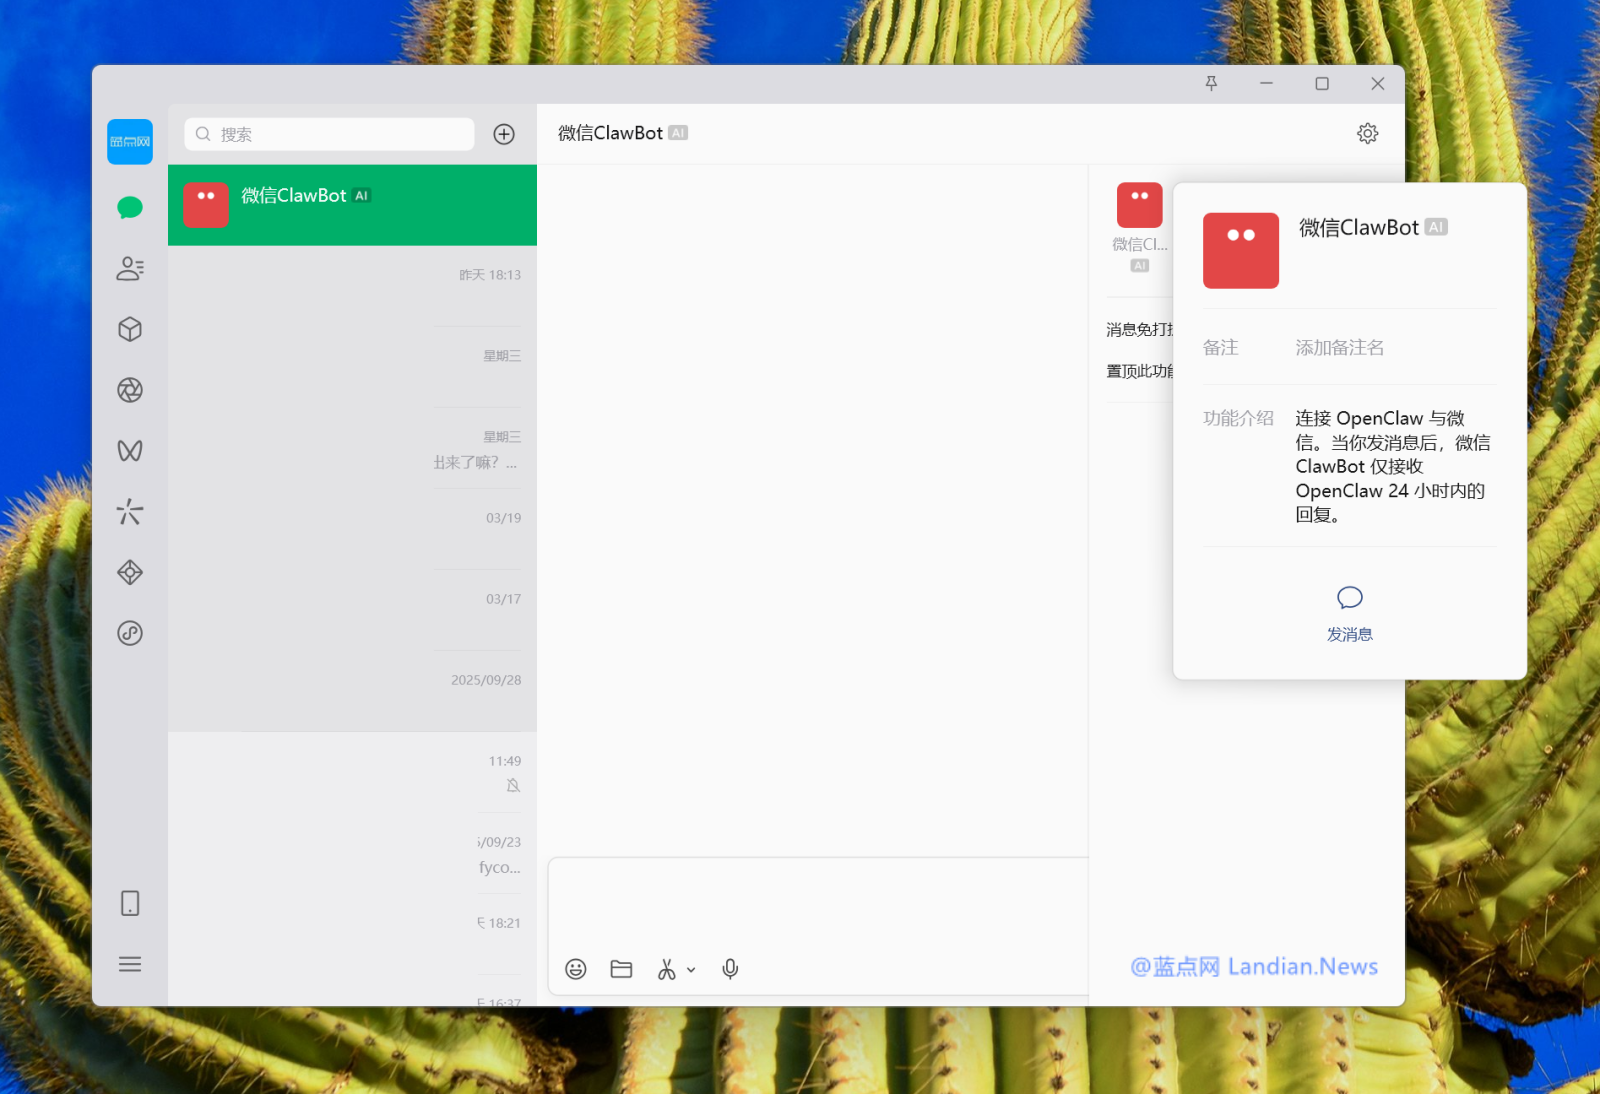The width and height of the screenshot is (1600, 1094).
Task: Click the search input field
Action: coord(330,134)
